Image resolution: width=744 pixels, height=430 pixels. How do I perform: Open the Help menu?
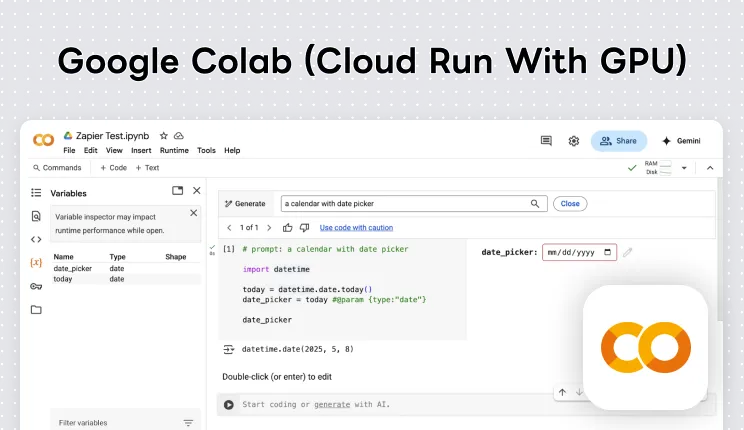pyautogui.click(x=232, y=150)
